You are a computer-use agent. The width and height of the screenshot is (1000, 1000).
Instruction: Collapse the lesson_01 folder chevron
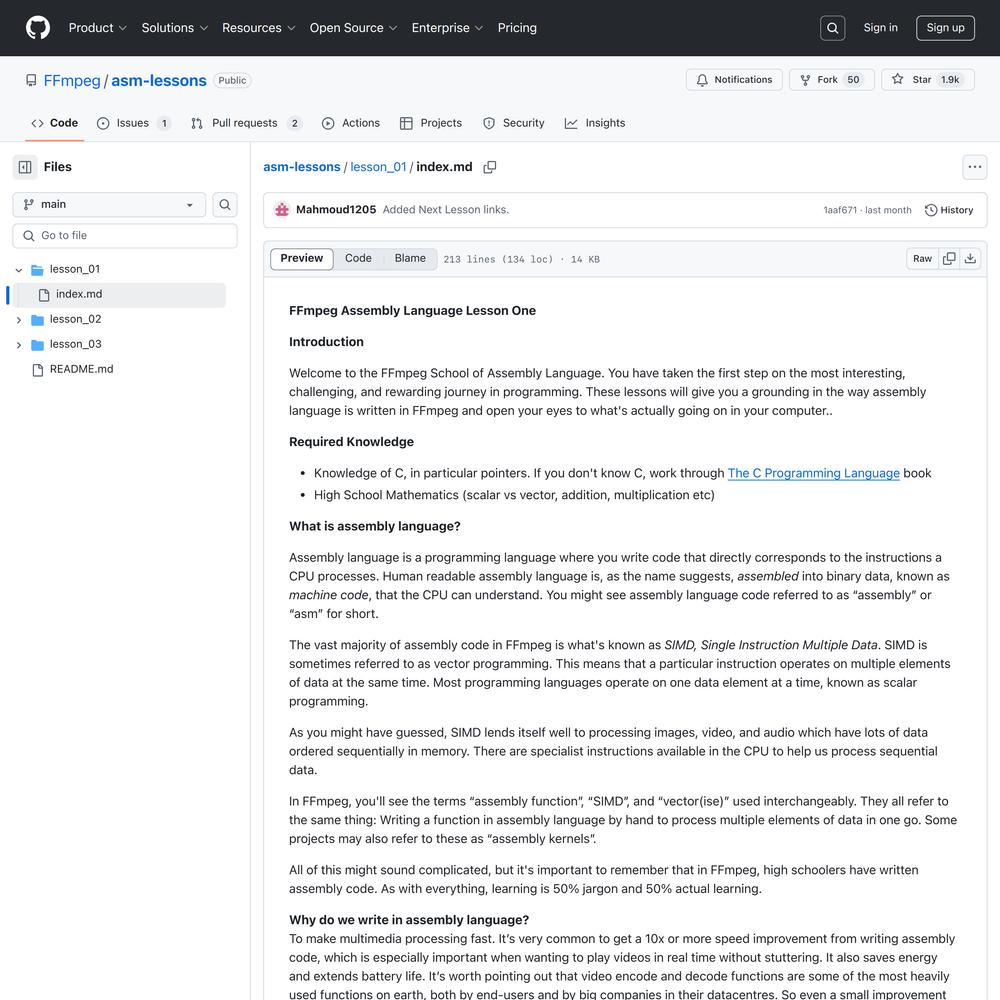pyautogui.click(x=18, y=270)
